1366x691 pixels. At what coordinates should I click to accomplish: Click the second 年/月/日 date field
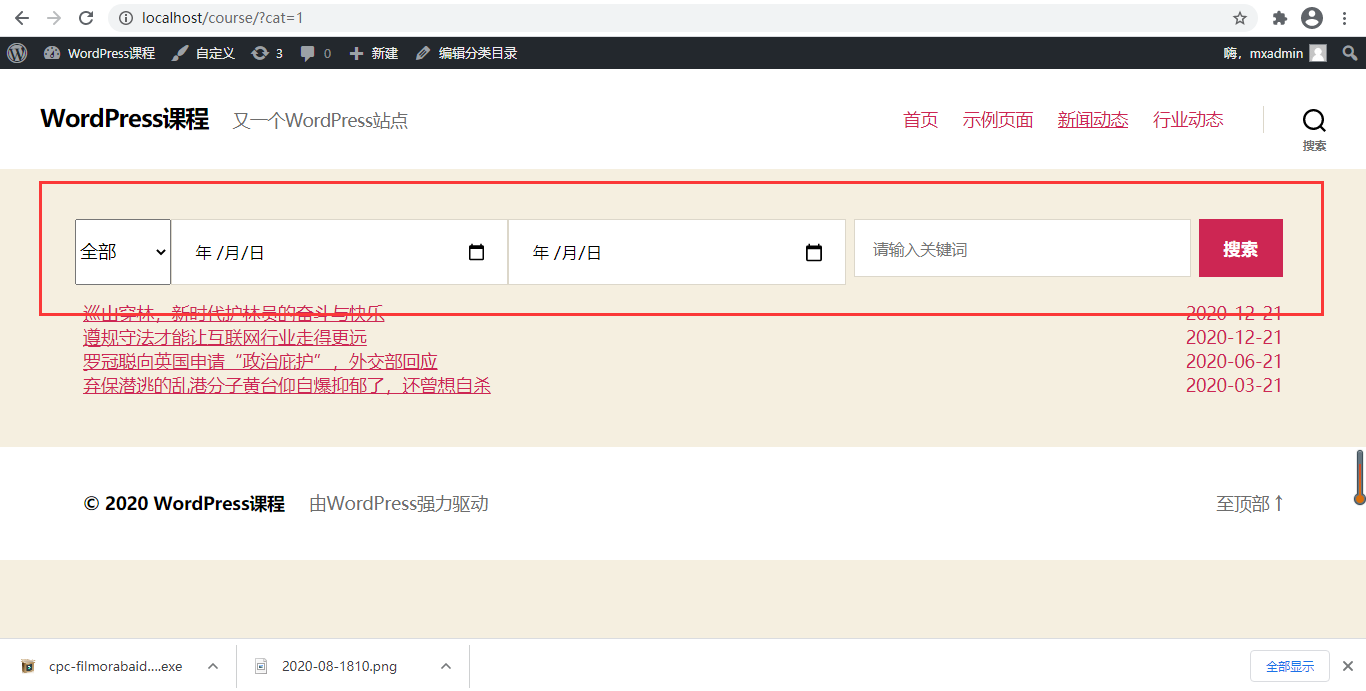click(676, 252)
